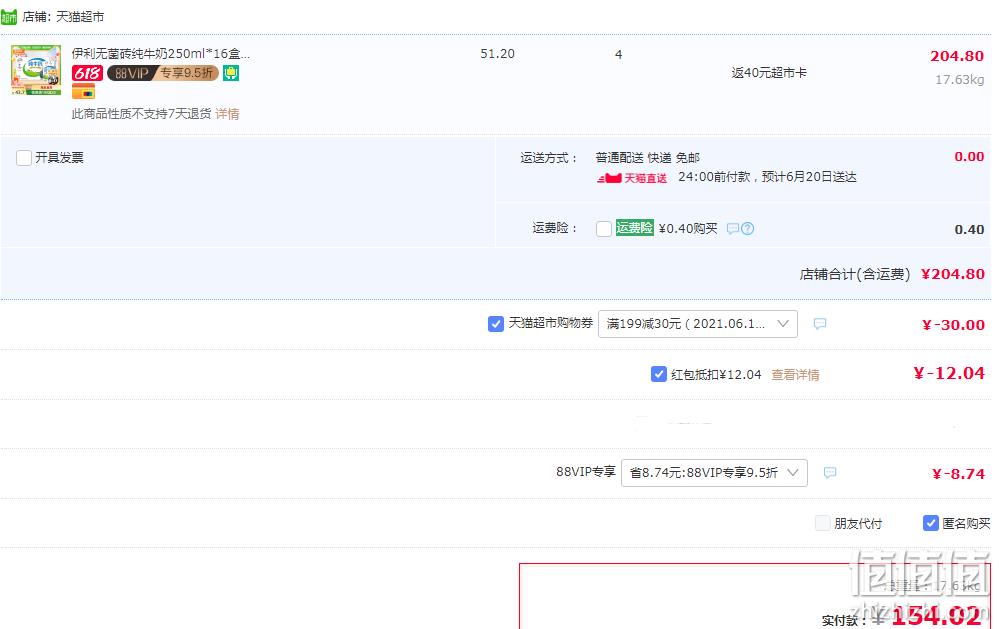The image size is (999, 629).
Task: Click the Tmall supermarket store logo icon
Action: click(9, 17)
